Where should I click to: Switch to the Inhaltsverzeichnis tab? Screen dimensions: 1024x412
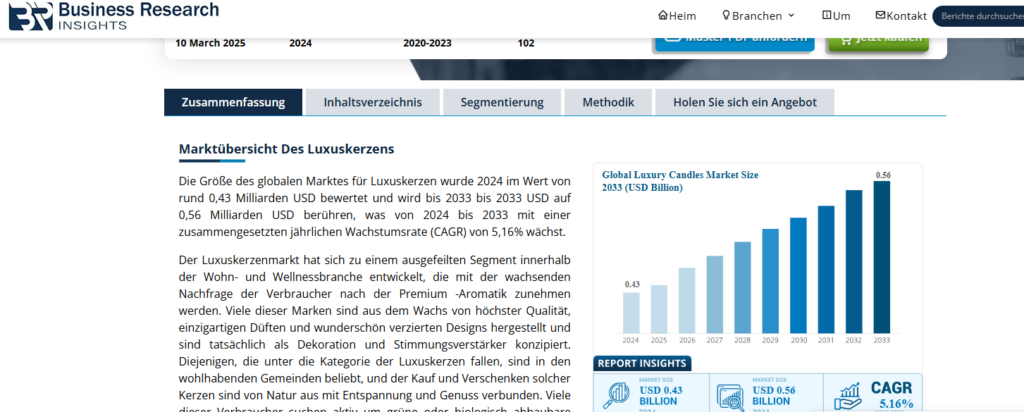point(366,102)
